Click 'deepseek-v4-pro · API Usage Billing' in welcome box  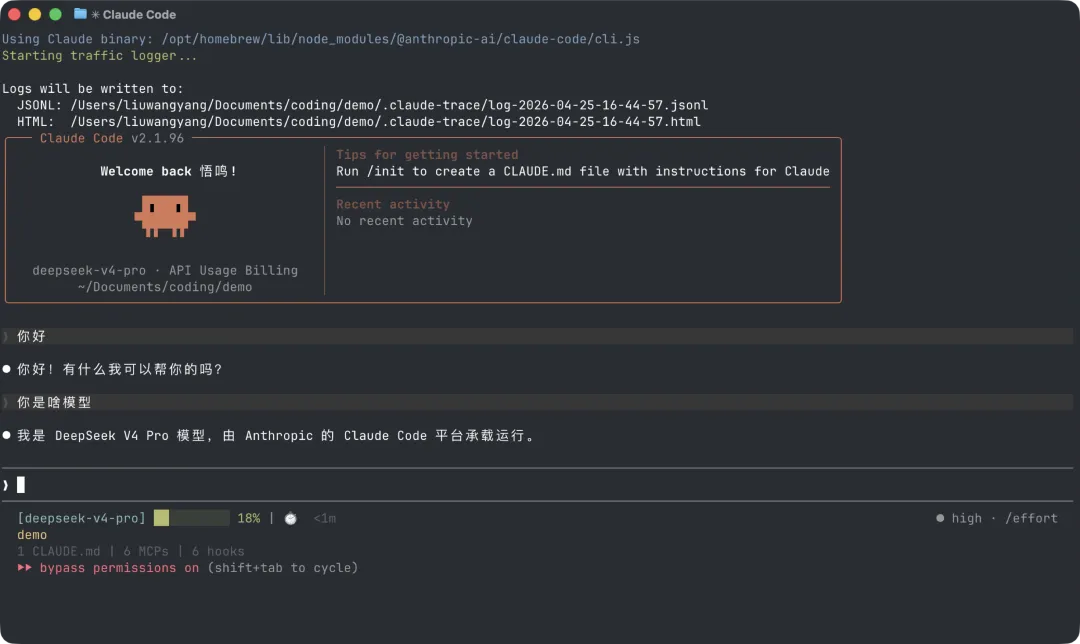pyautogui.click(x=165, y=271)
